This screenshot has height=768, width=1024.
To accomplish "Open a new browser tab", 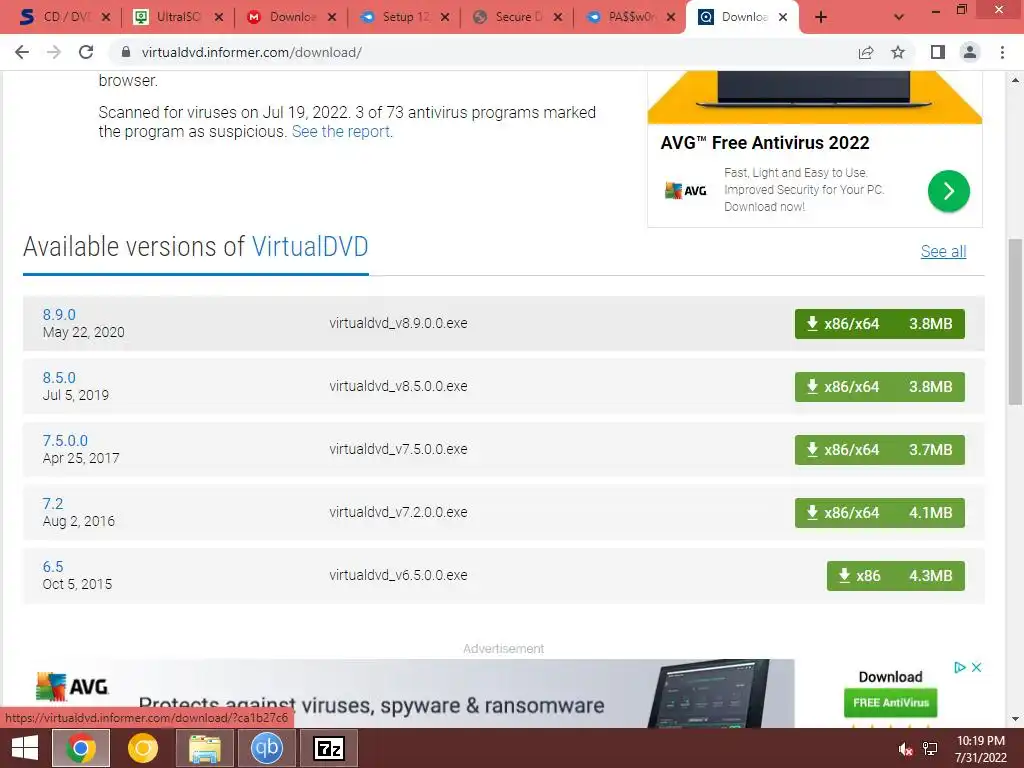I will click(x=821, y=18).
